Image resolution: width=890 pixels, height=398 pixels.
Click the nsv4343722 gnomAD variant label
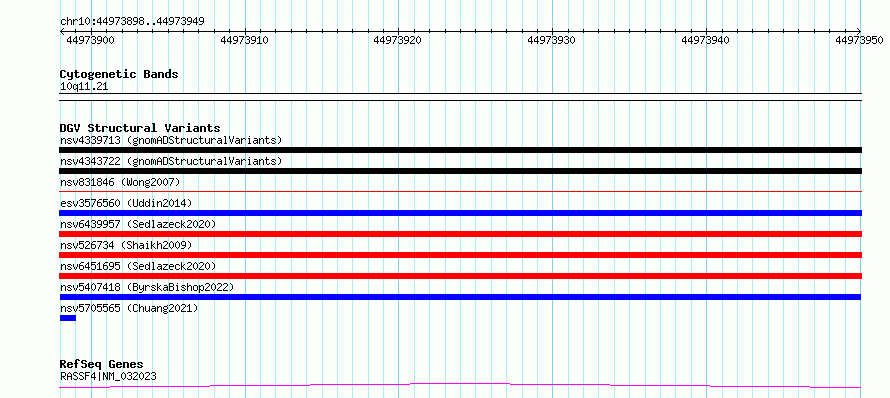[171, 161]
